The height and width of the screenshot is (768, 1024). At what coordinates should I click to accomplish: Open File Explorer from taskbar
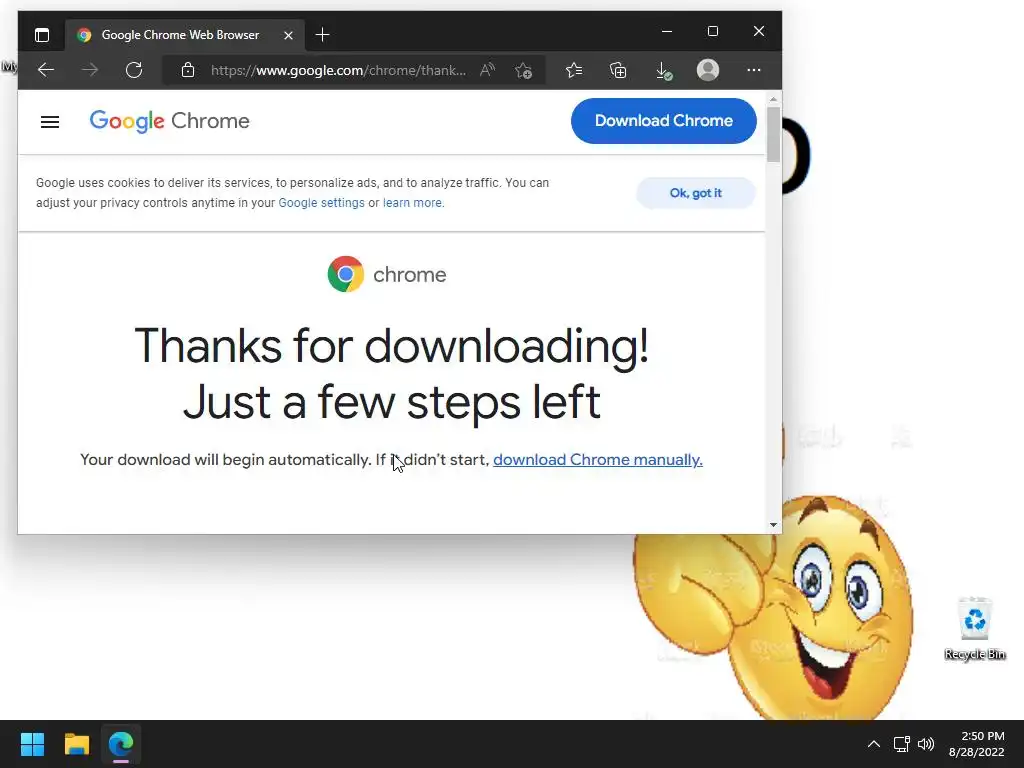point(76,744)
